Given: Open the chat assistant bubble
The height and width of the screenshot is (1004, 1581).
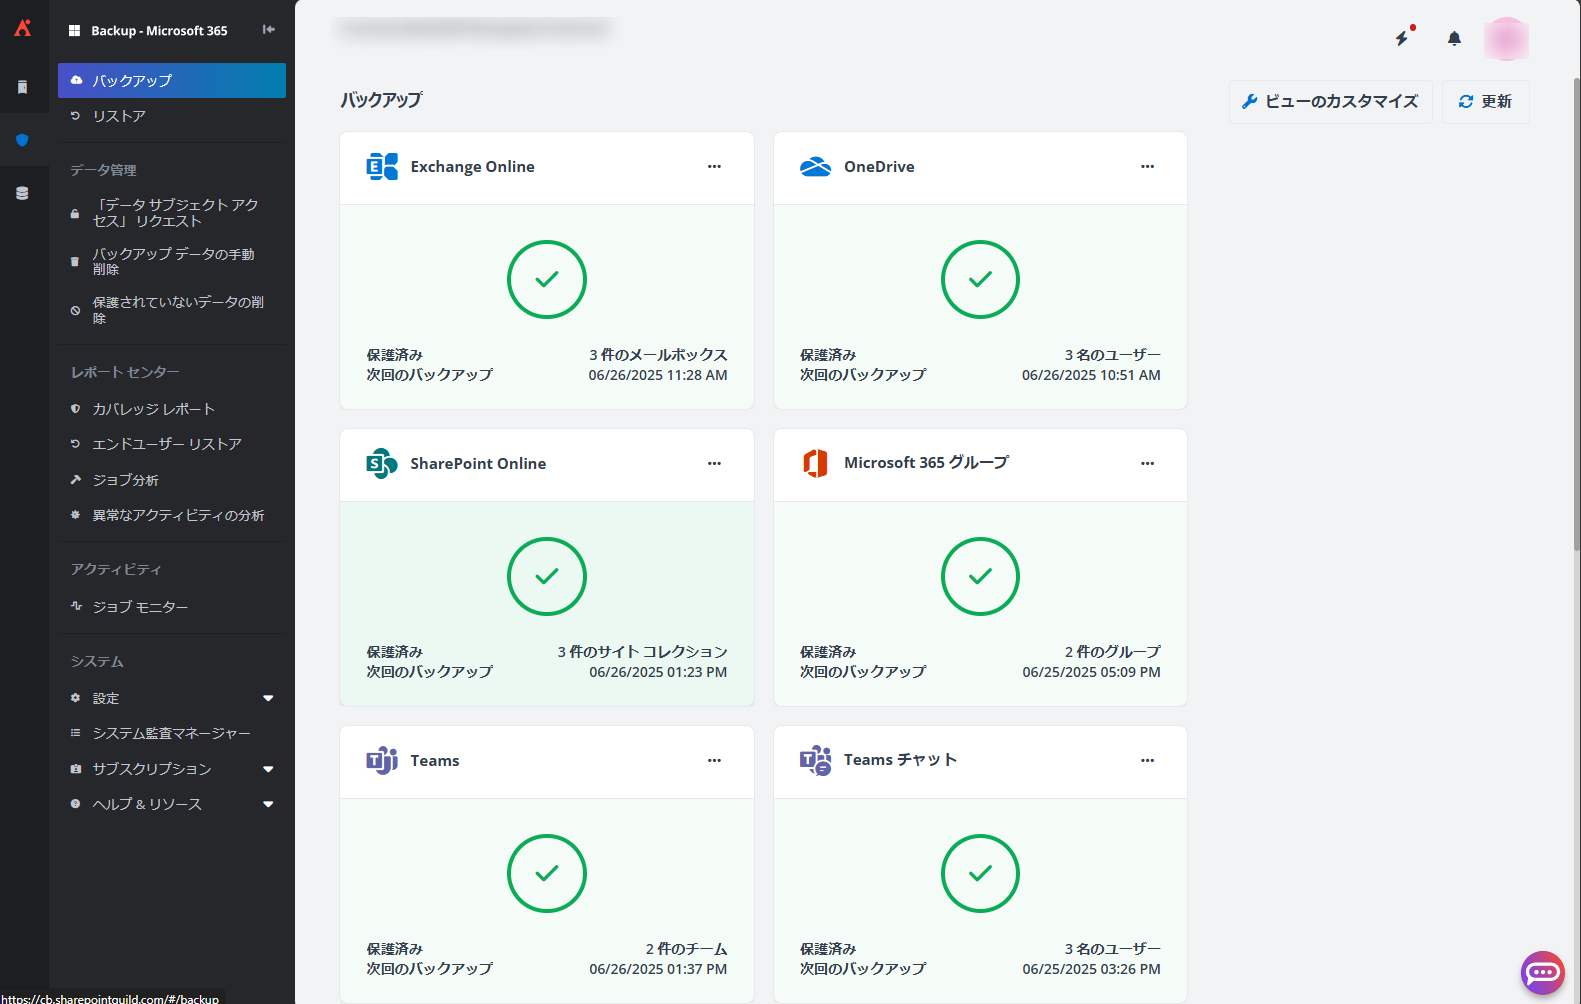Looking at the screenshot, I should [1542, 972].
